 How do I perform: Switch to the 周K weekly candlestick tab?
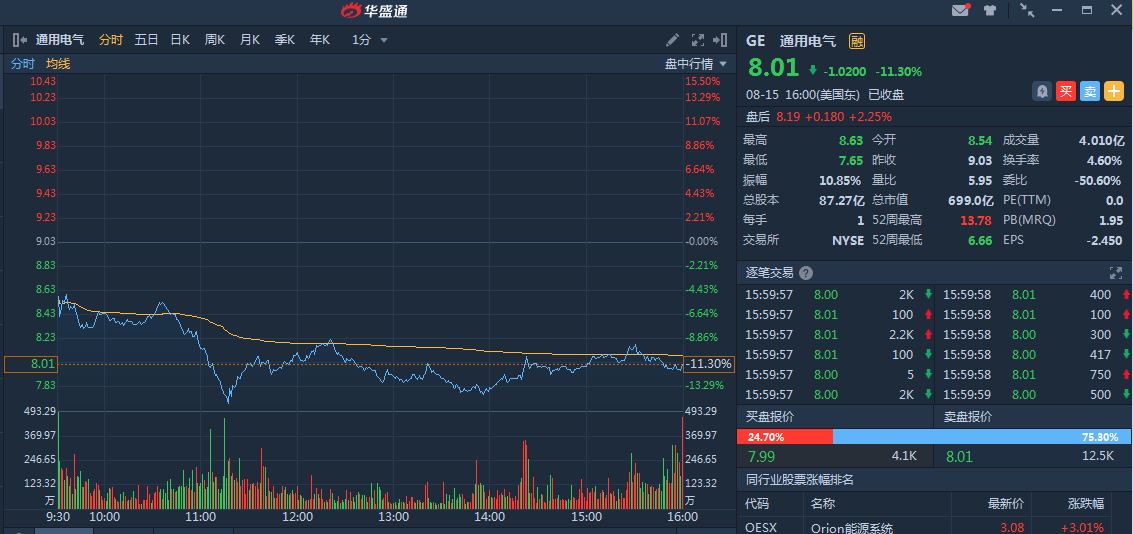tap(215, 40)
